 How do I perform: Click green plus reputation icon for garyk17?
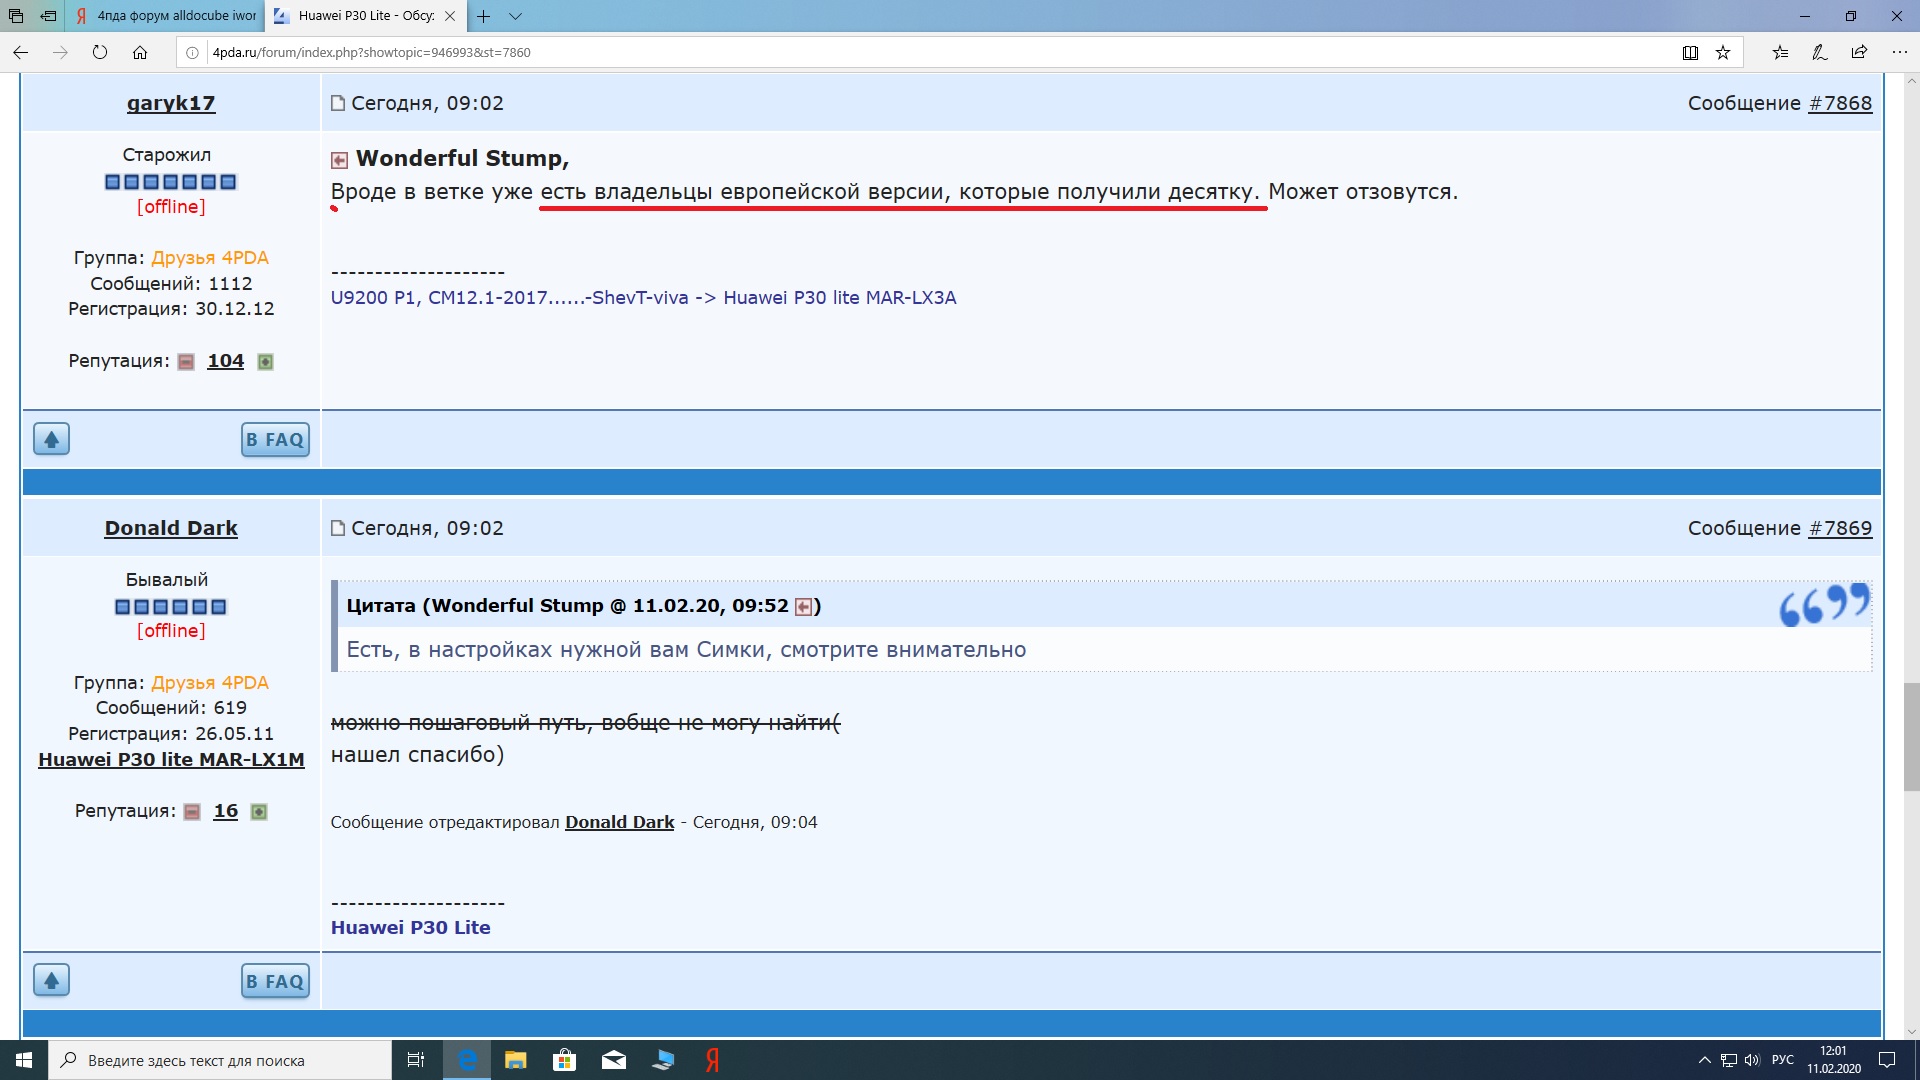(265, 362)
